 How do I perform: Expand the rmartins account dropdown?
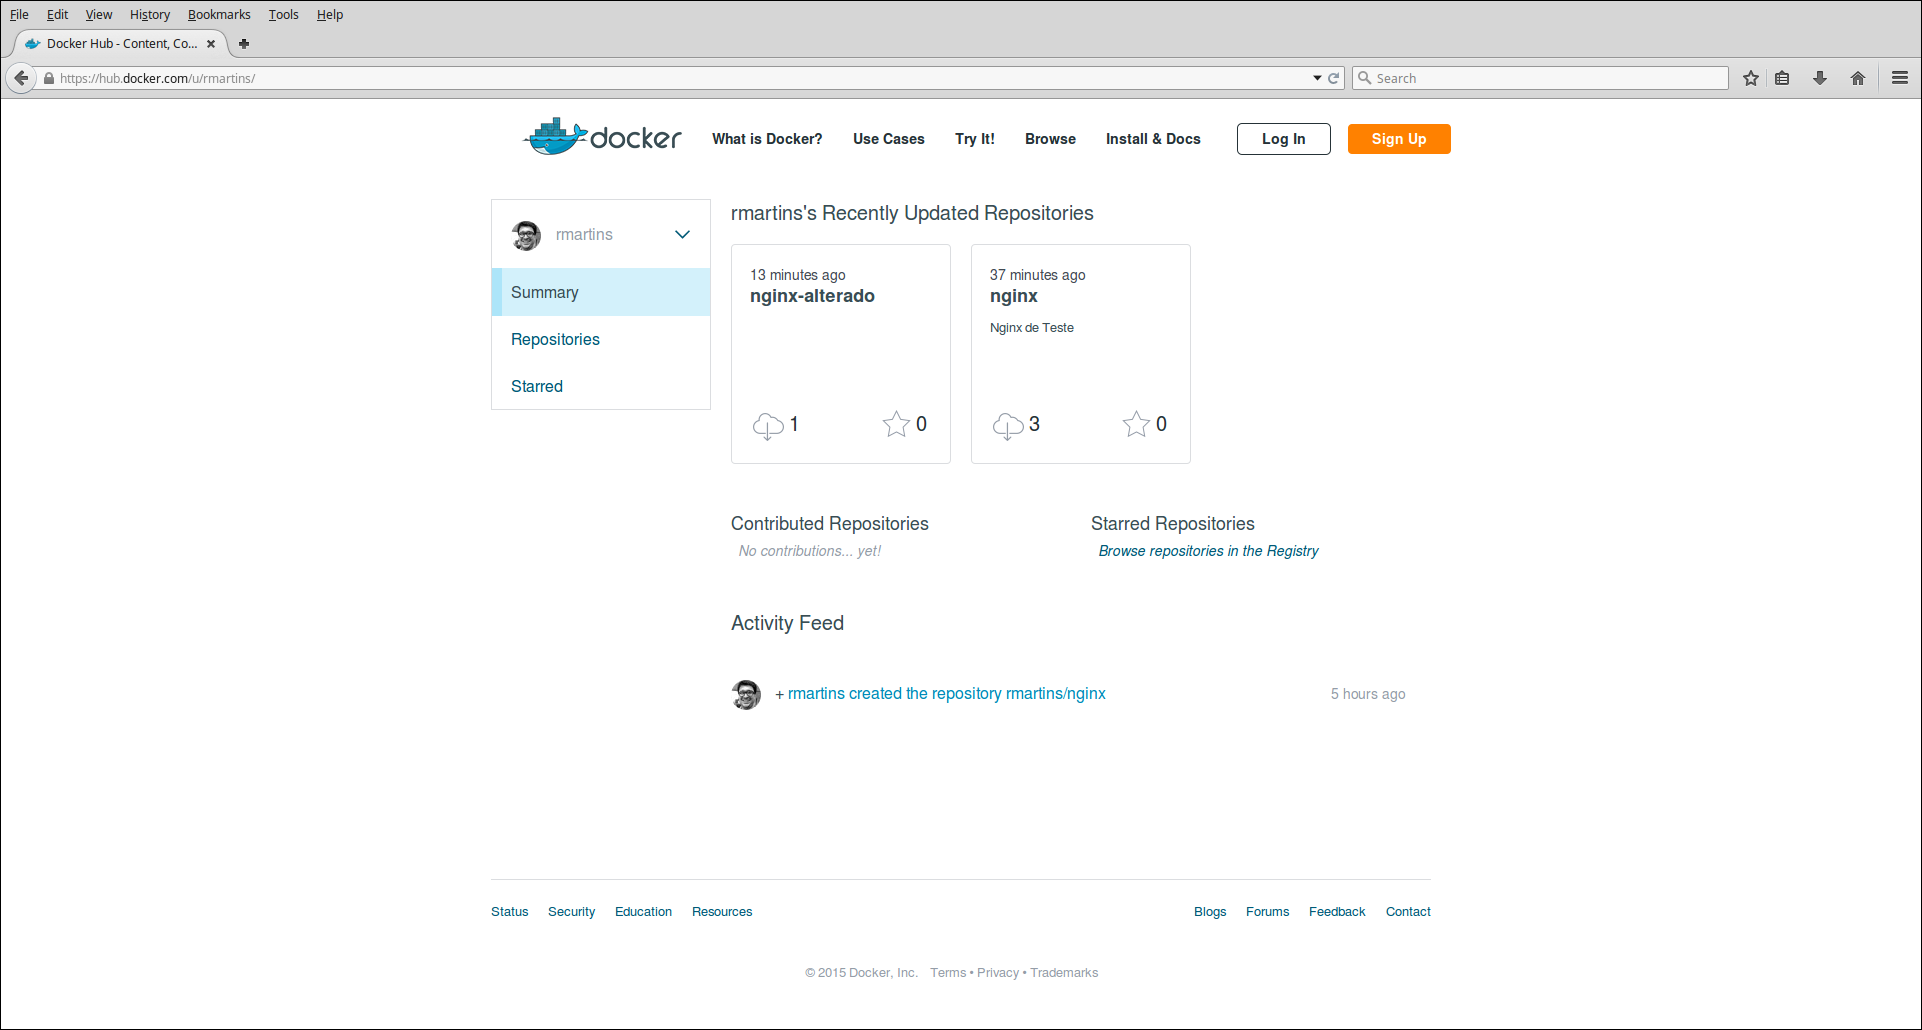[x=681, y=234]
